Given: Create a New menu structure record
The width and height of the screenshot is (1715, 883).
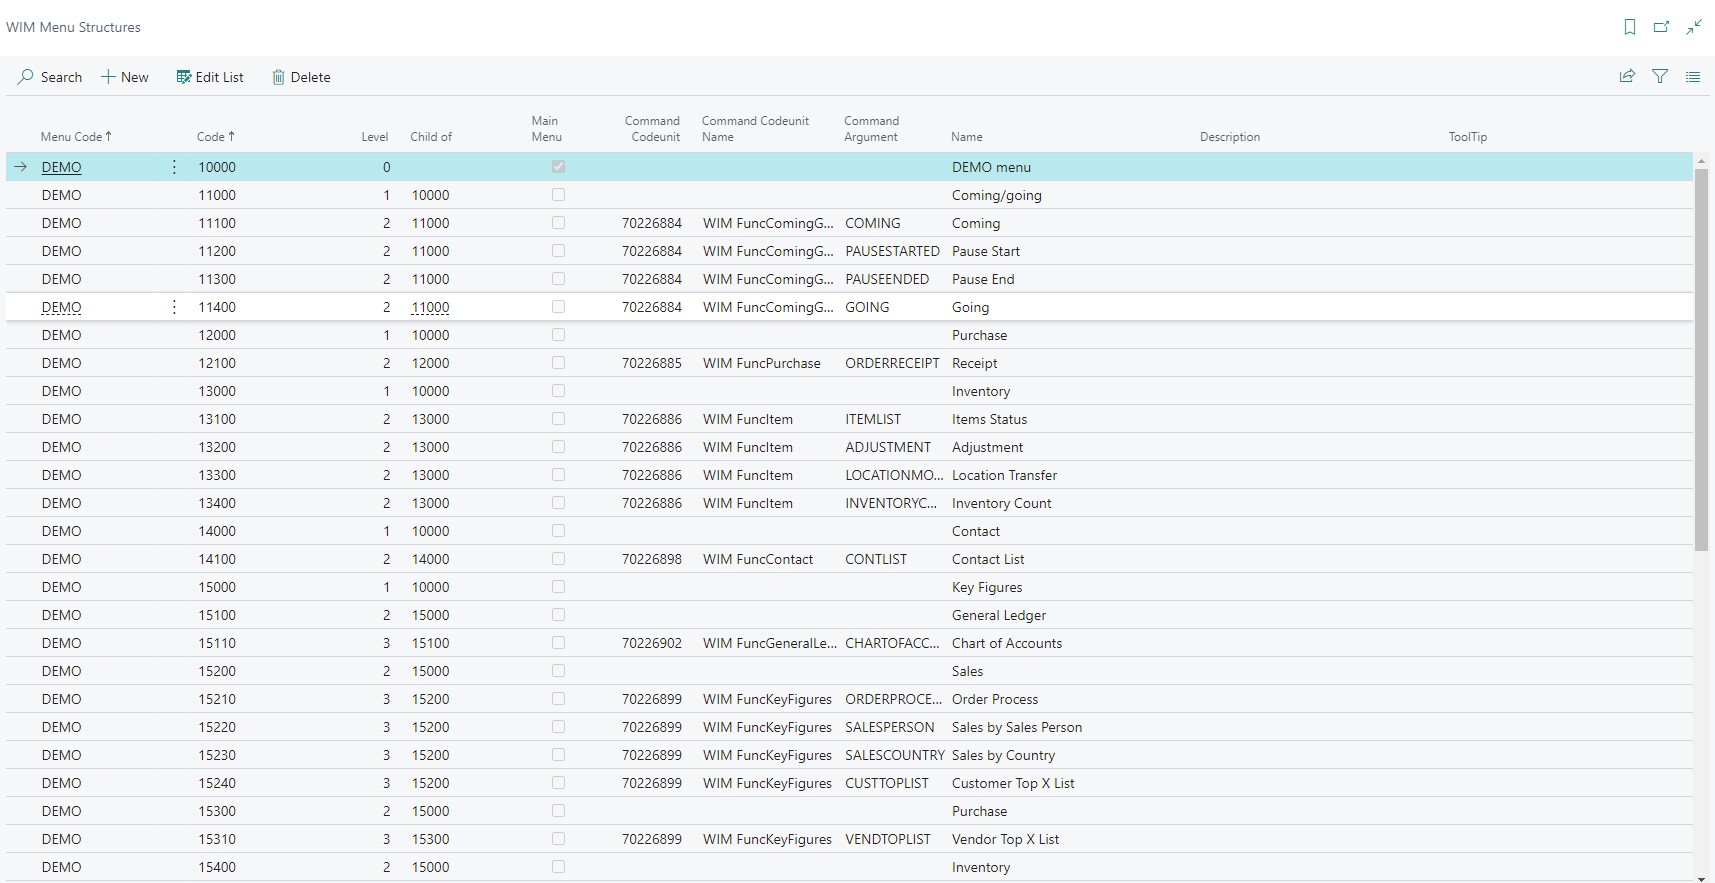Looking at the screenshot, I should (125, 77).
